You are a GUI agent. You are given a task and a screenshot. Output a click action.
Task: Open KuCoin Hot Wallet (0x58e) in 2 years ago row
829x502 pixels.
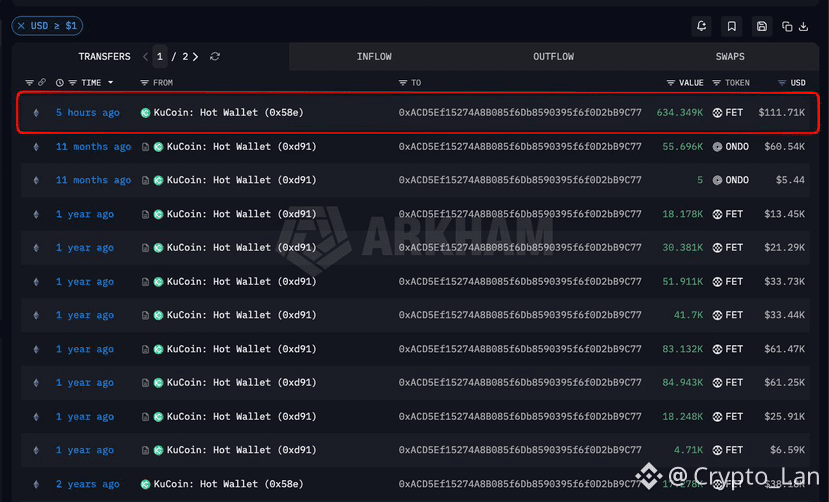click(228, 484)
